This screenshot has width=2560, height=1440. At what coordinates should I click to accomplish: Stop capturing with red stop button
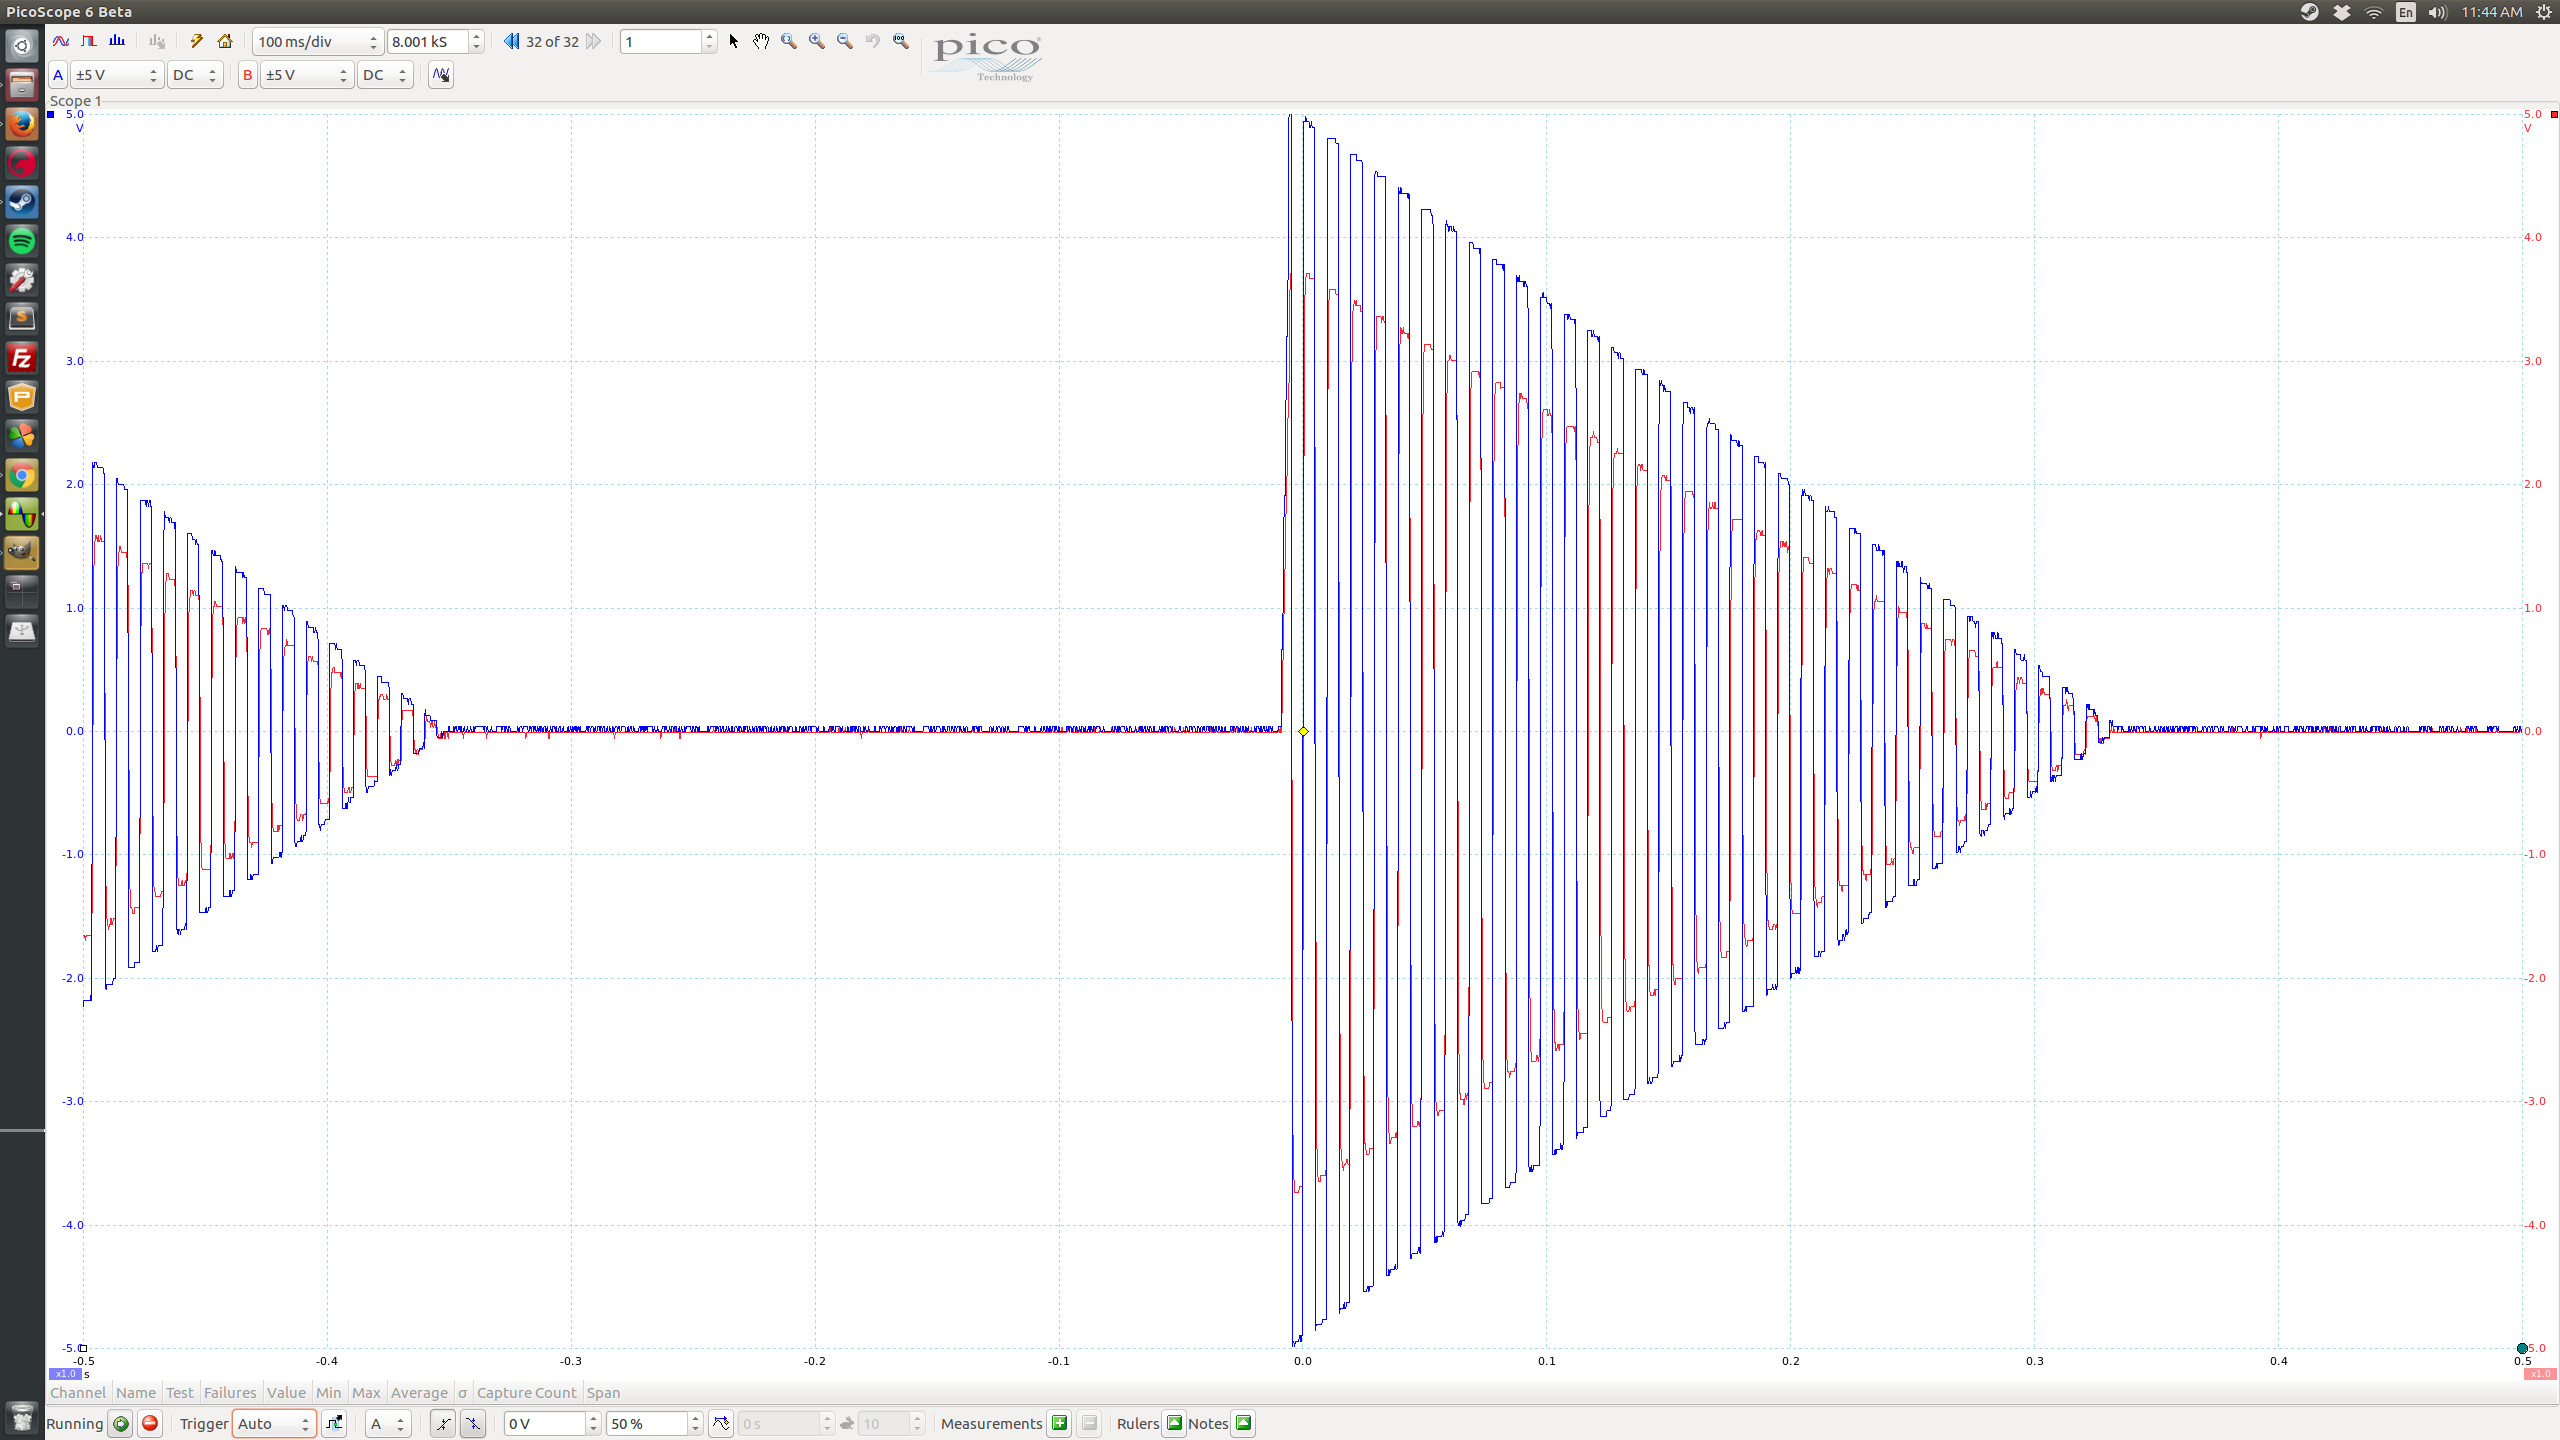point(150,1423)
